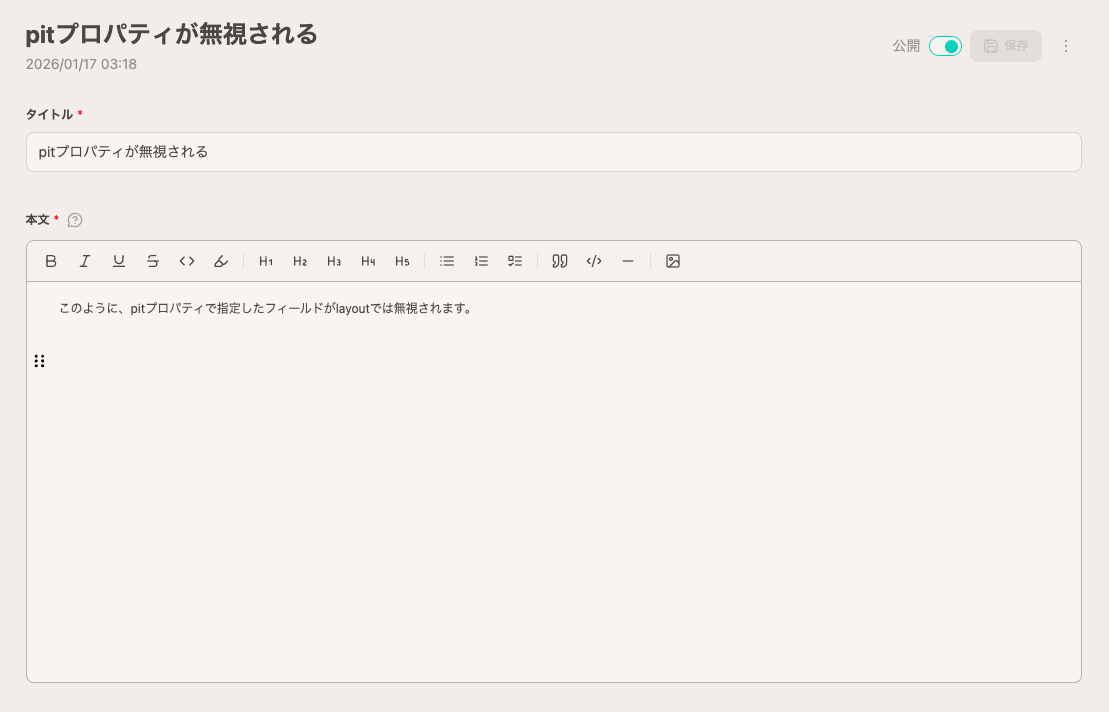Set heading level H2
The image size is (1109, 712).
click(x=300, y=261)
